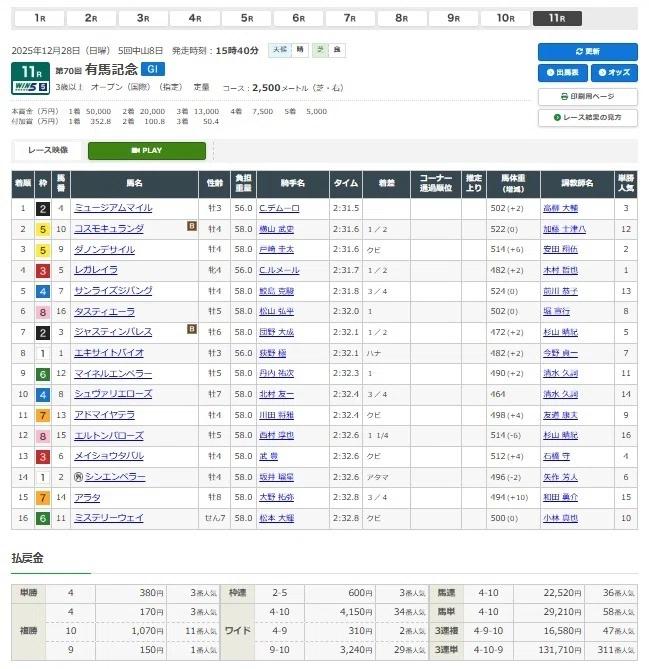
Task: Open horse シンエンペラー link
Action: (x=115, y=477)
